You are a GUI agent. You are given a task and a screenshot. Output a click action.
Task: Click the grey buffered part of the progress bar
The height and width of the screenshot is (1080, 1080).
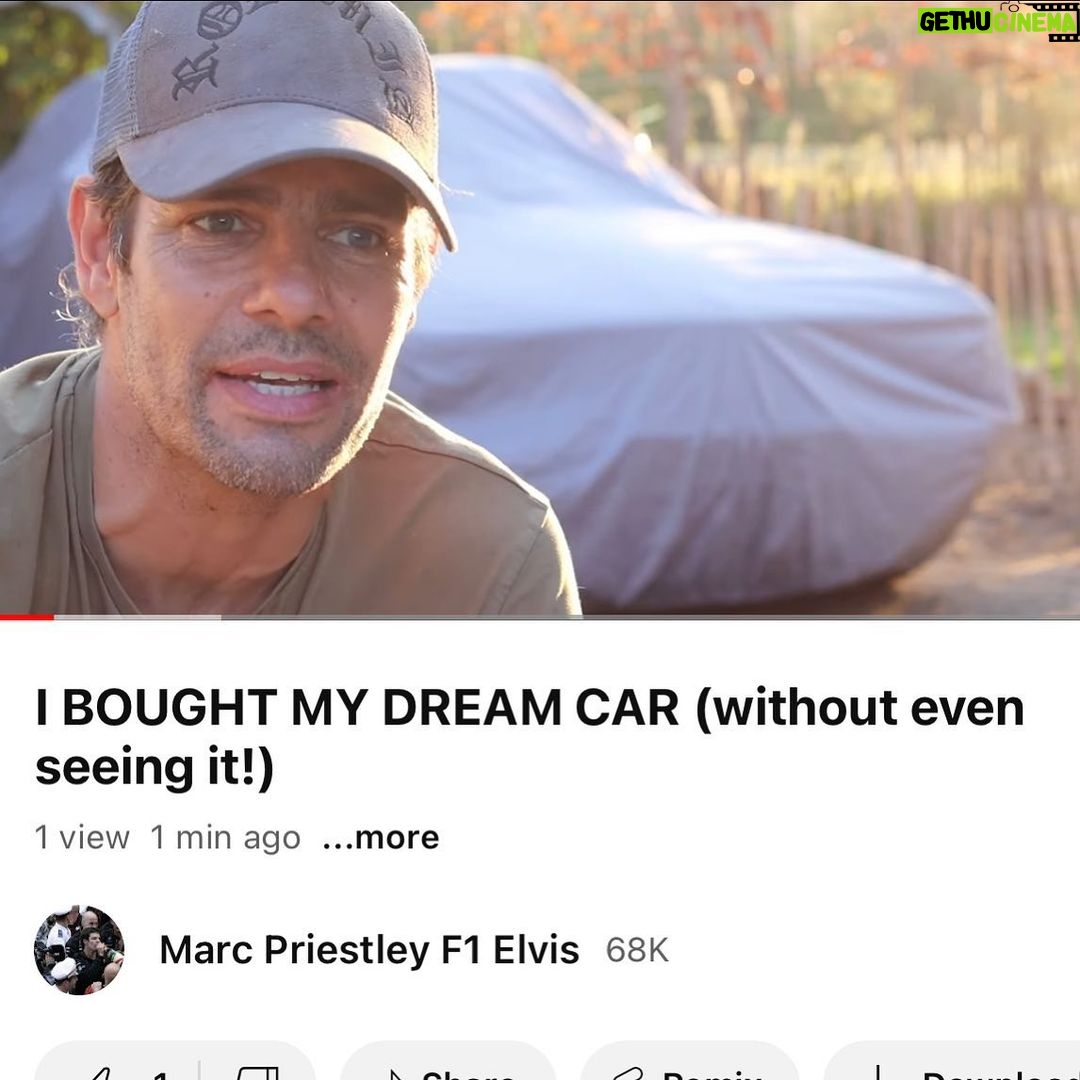click(x=138, y=617)
